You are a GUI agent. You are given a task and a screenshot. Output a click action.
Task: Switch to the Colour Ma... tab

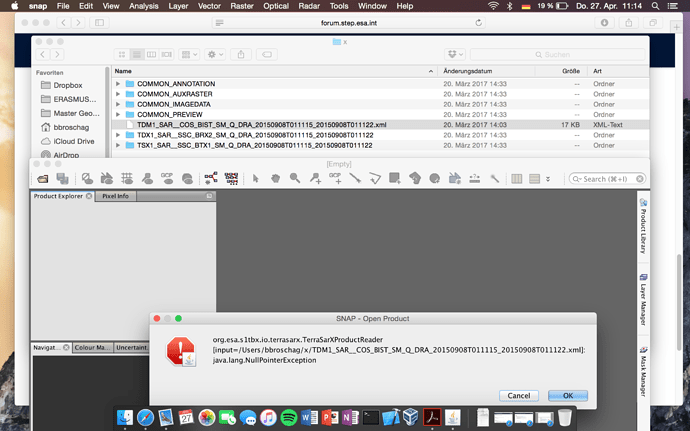[93, 347]
